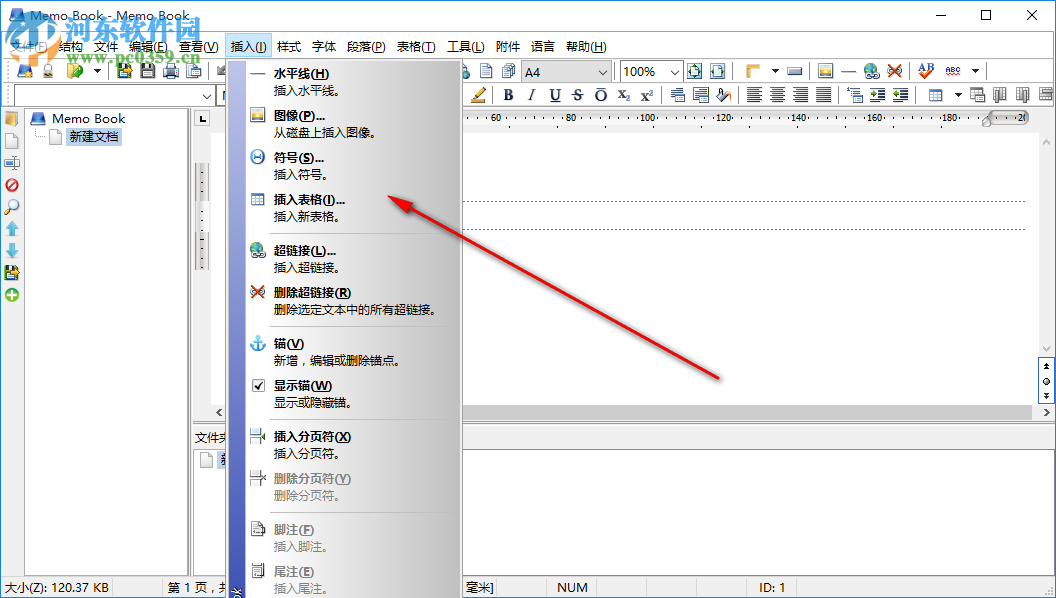This screenshot has height=598, width=1056.
Task: Open the 附件 menu
Action: (508, 46)
